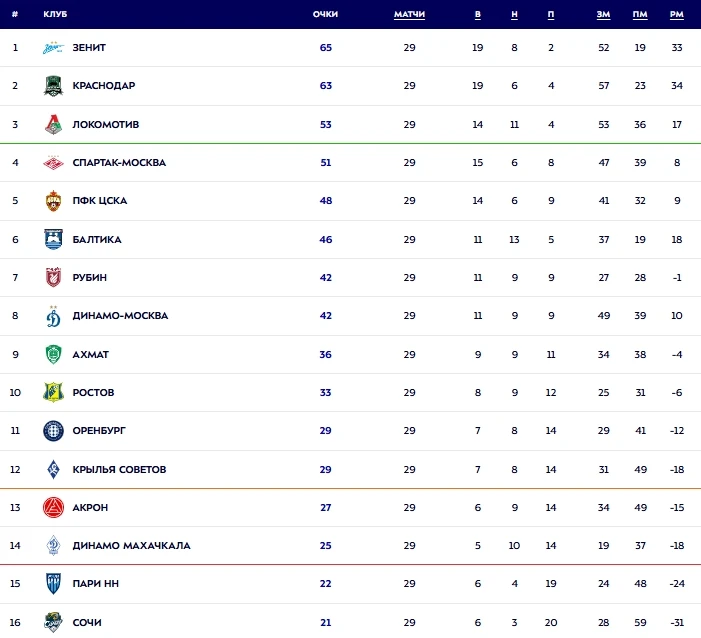The height and width of the screenshot is (638, 701).
Task: Sort by the В wins column
Action: click(x=477, y=14)
